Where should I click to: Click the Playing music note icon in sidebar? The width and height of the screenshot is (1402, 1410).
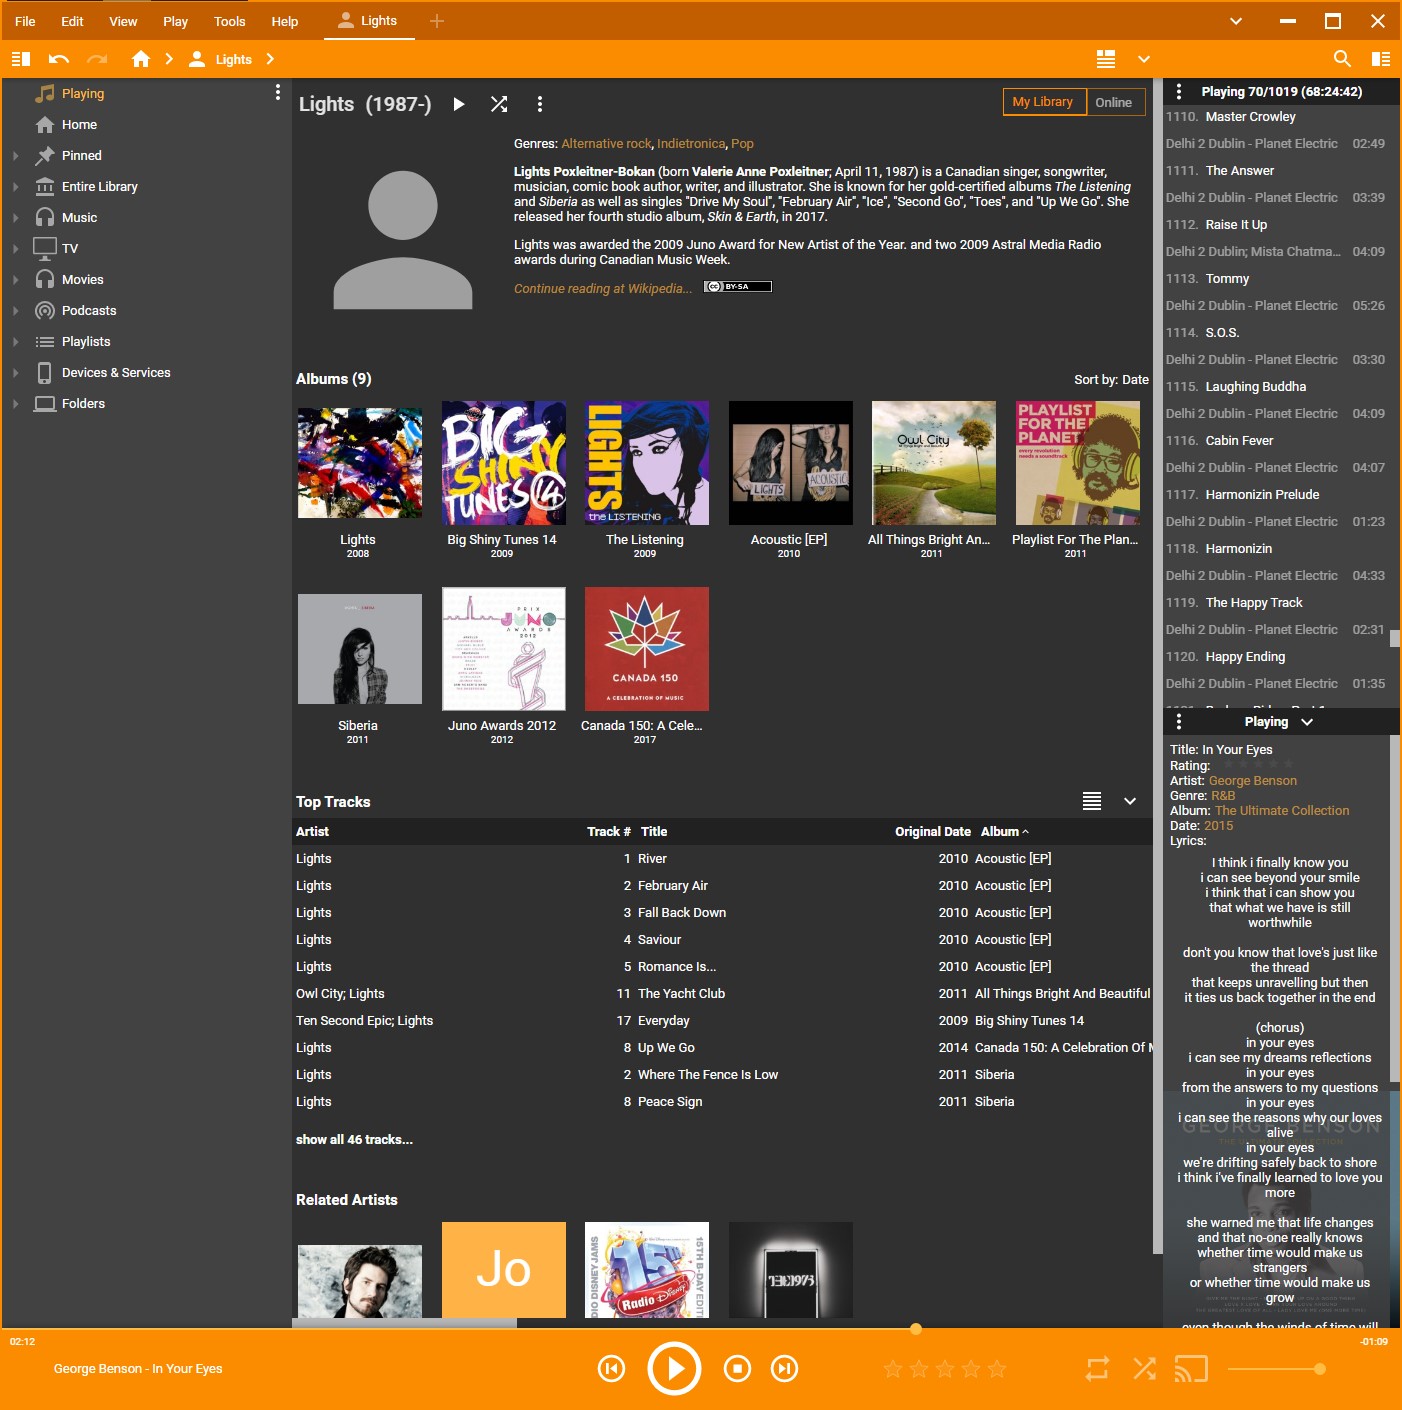click(x=45, y=93)
